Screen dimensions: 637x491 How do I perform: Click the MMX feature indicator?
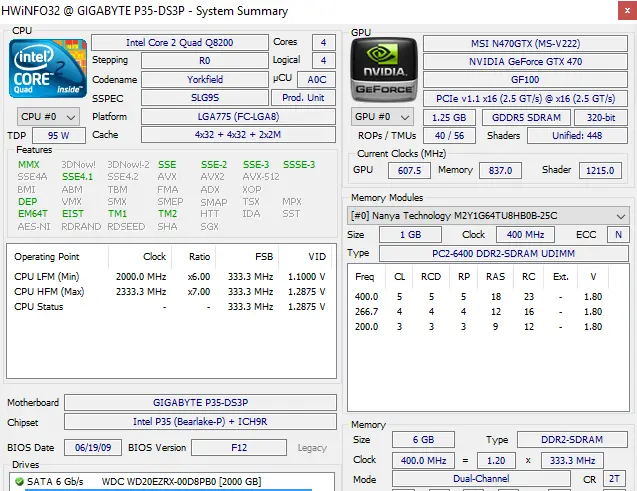[29, 165]
